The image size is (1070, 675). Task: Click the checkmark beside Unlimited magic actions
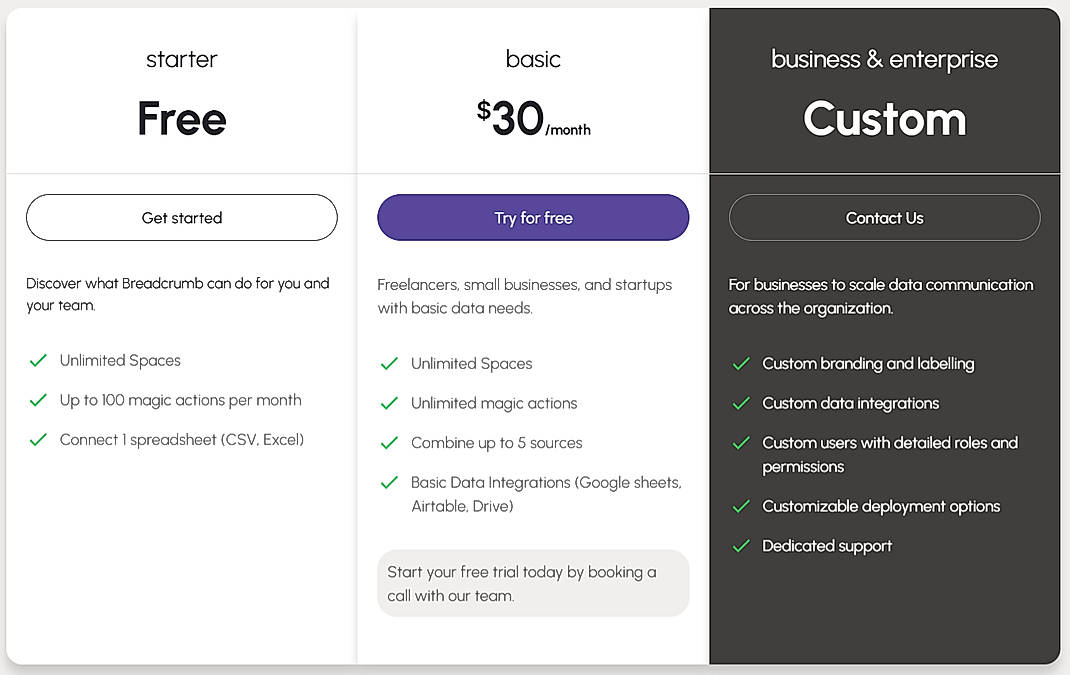click(x=389, y=403)
